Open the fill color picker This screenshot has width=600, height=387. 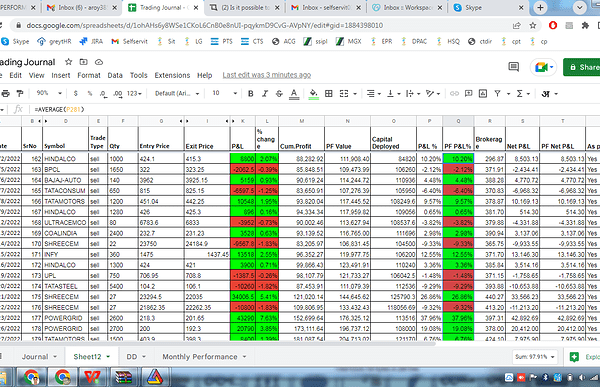[313, 93]
